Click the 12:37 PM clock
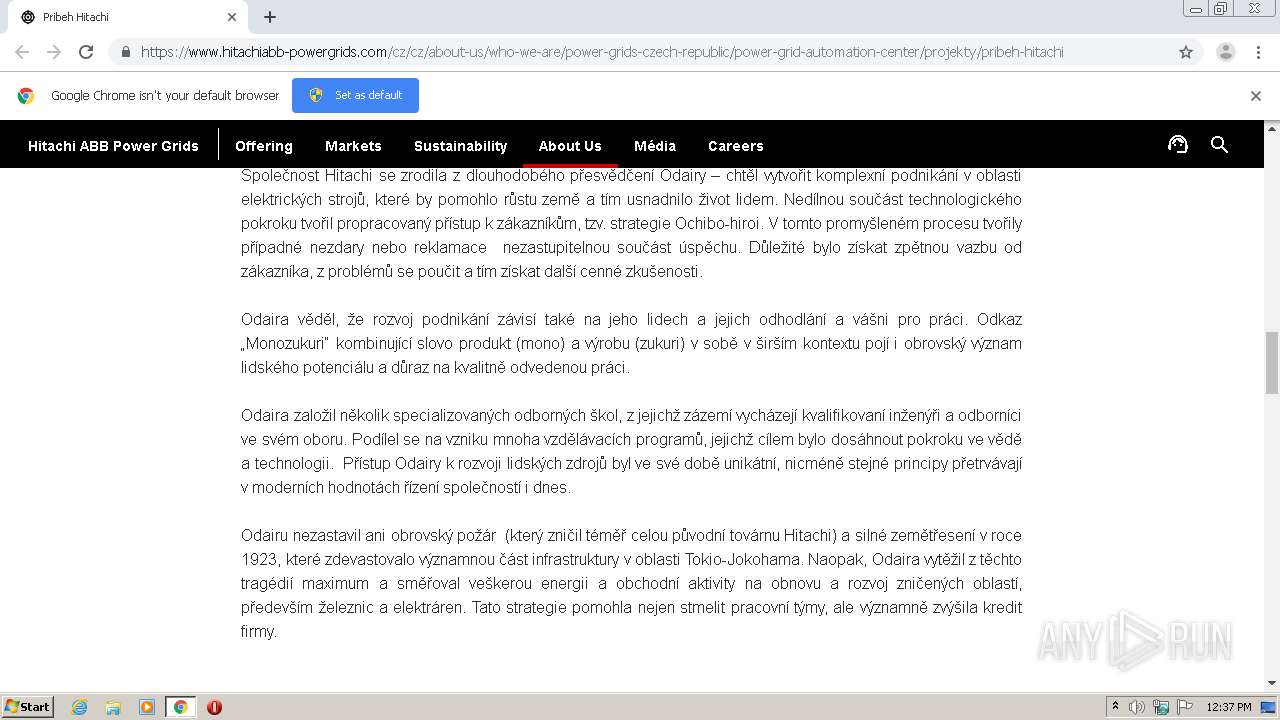Image resolution: width=1280 pixels, height=720 pixels. 1229,707
